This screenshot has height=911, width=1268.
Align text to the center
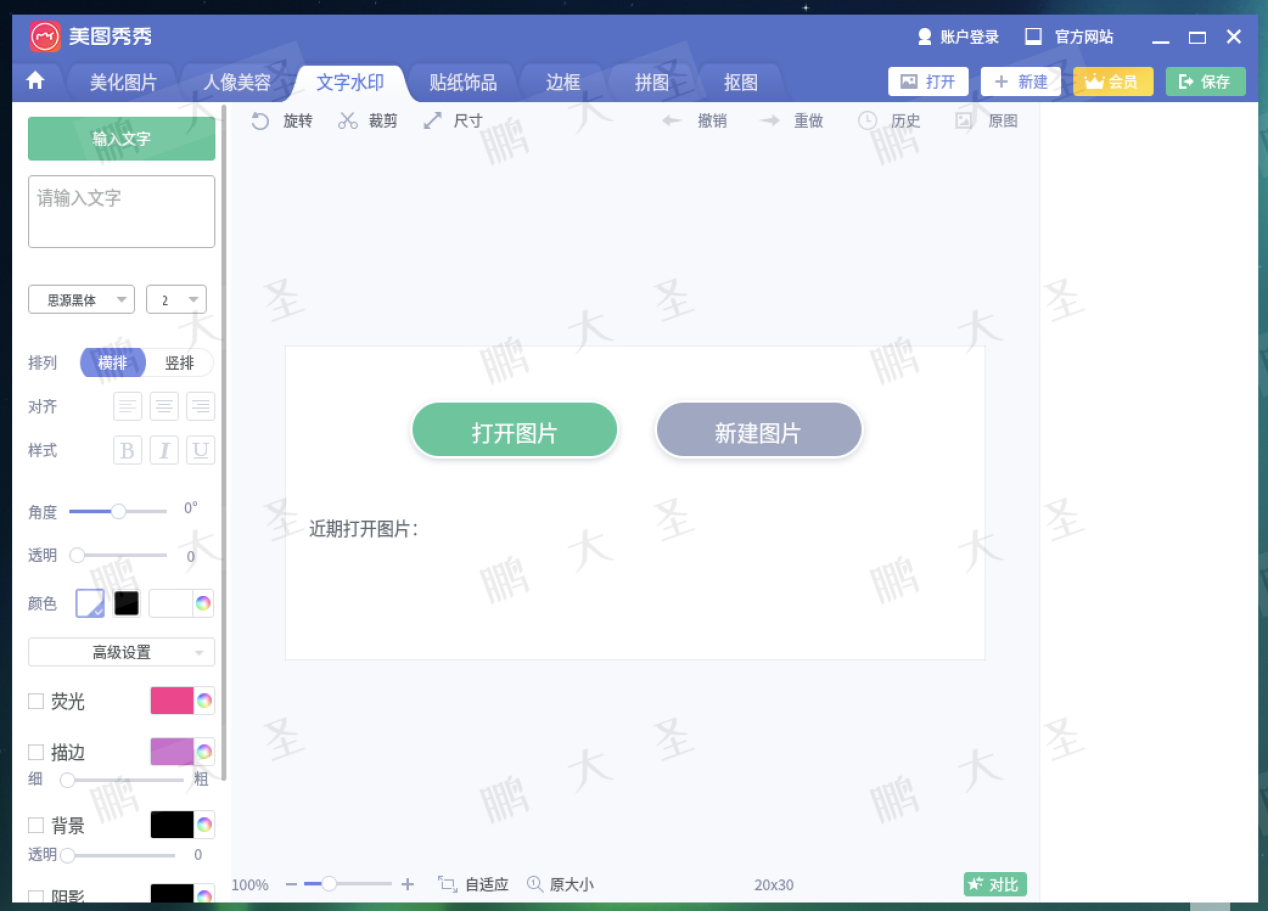164,406
